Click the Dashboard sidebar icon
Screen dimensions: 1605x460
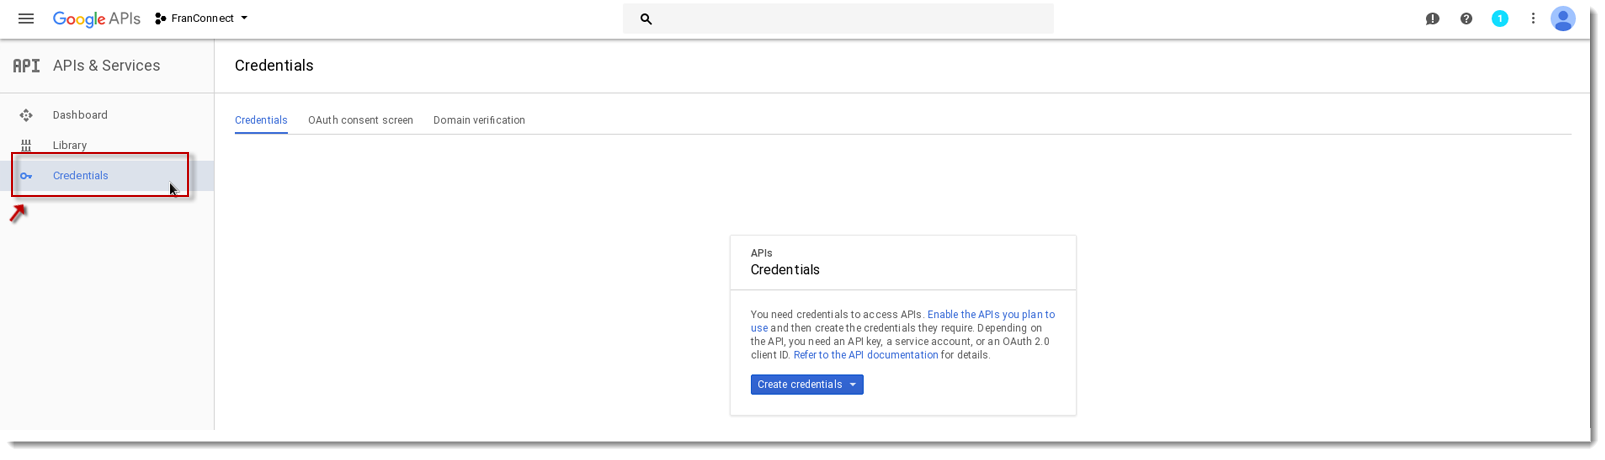(x=26, y=115)
